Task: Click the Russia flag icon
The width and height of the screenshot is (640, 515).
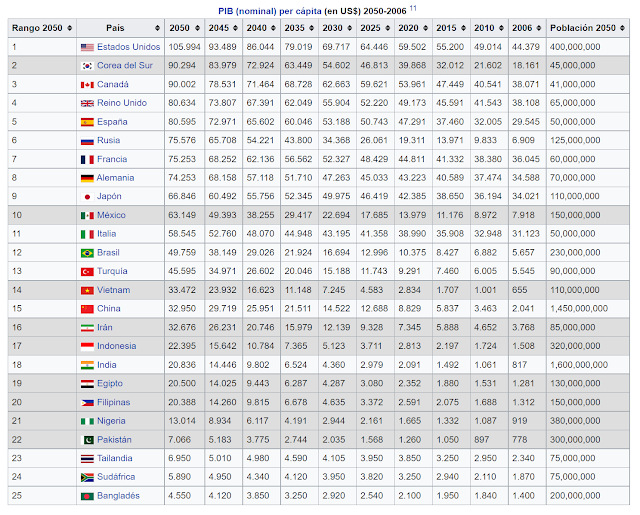Action: [87, 141]
